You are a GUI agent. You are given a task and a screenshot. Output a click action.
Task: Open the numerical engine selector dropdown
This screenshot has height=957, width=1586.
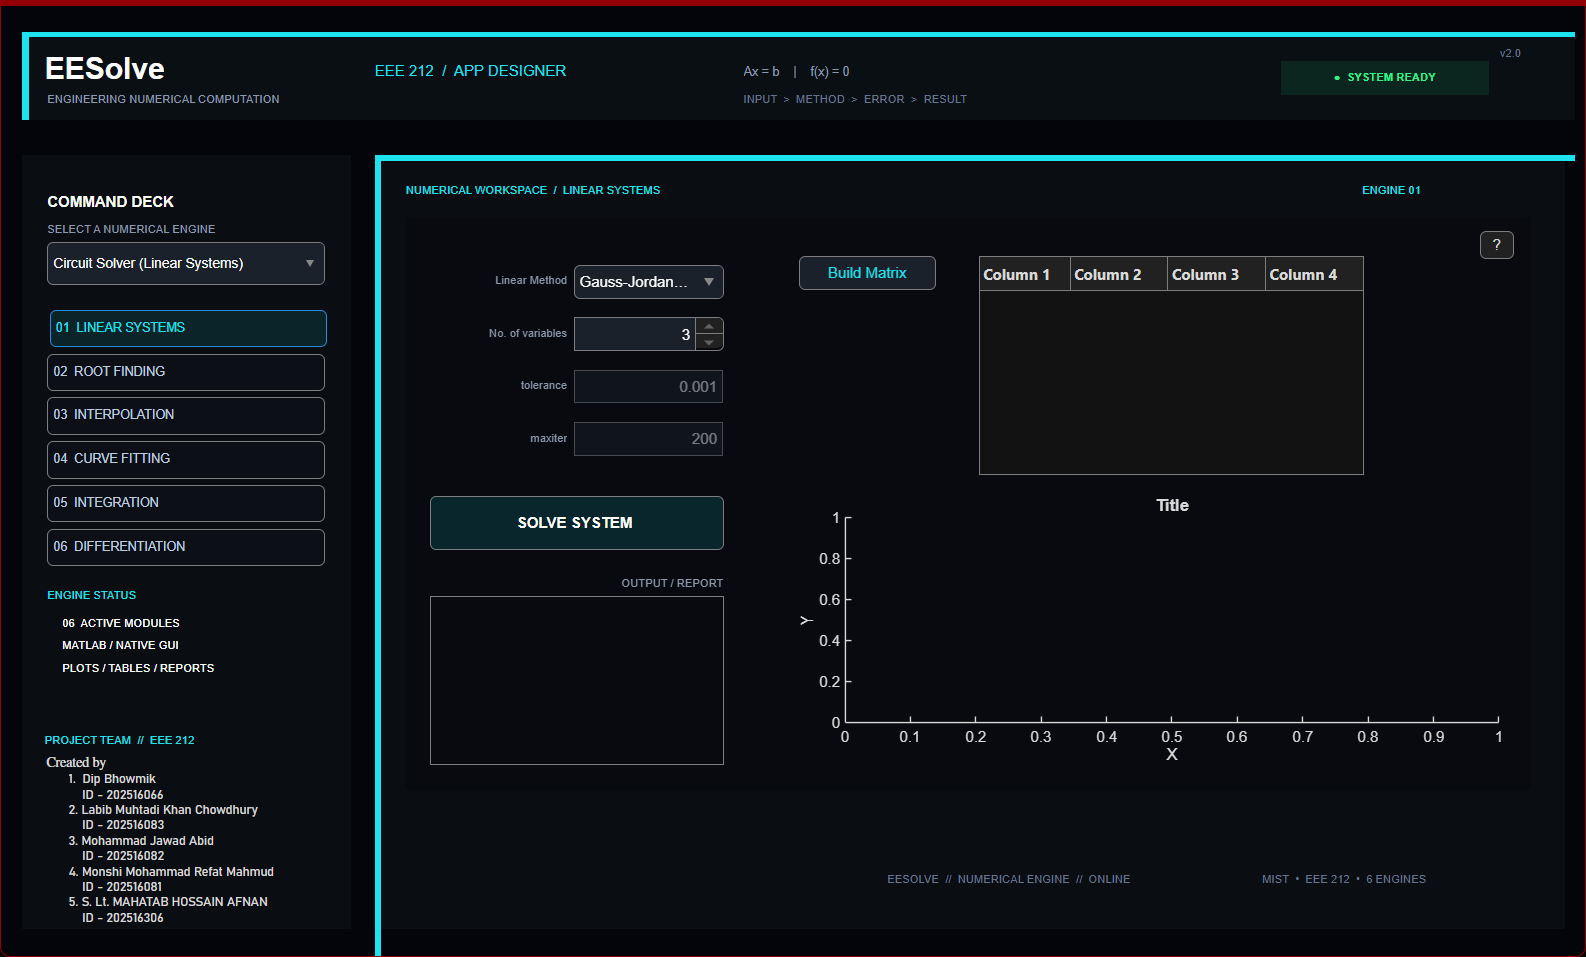pyautogui.click(x=186, y=263)
